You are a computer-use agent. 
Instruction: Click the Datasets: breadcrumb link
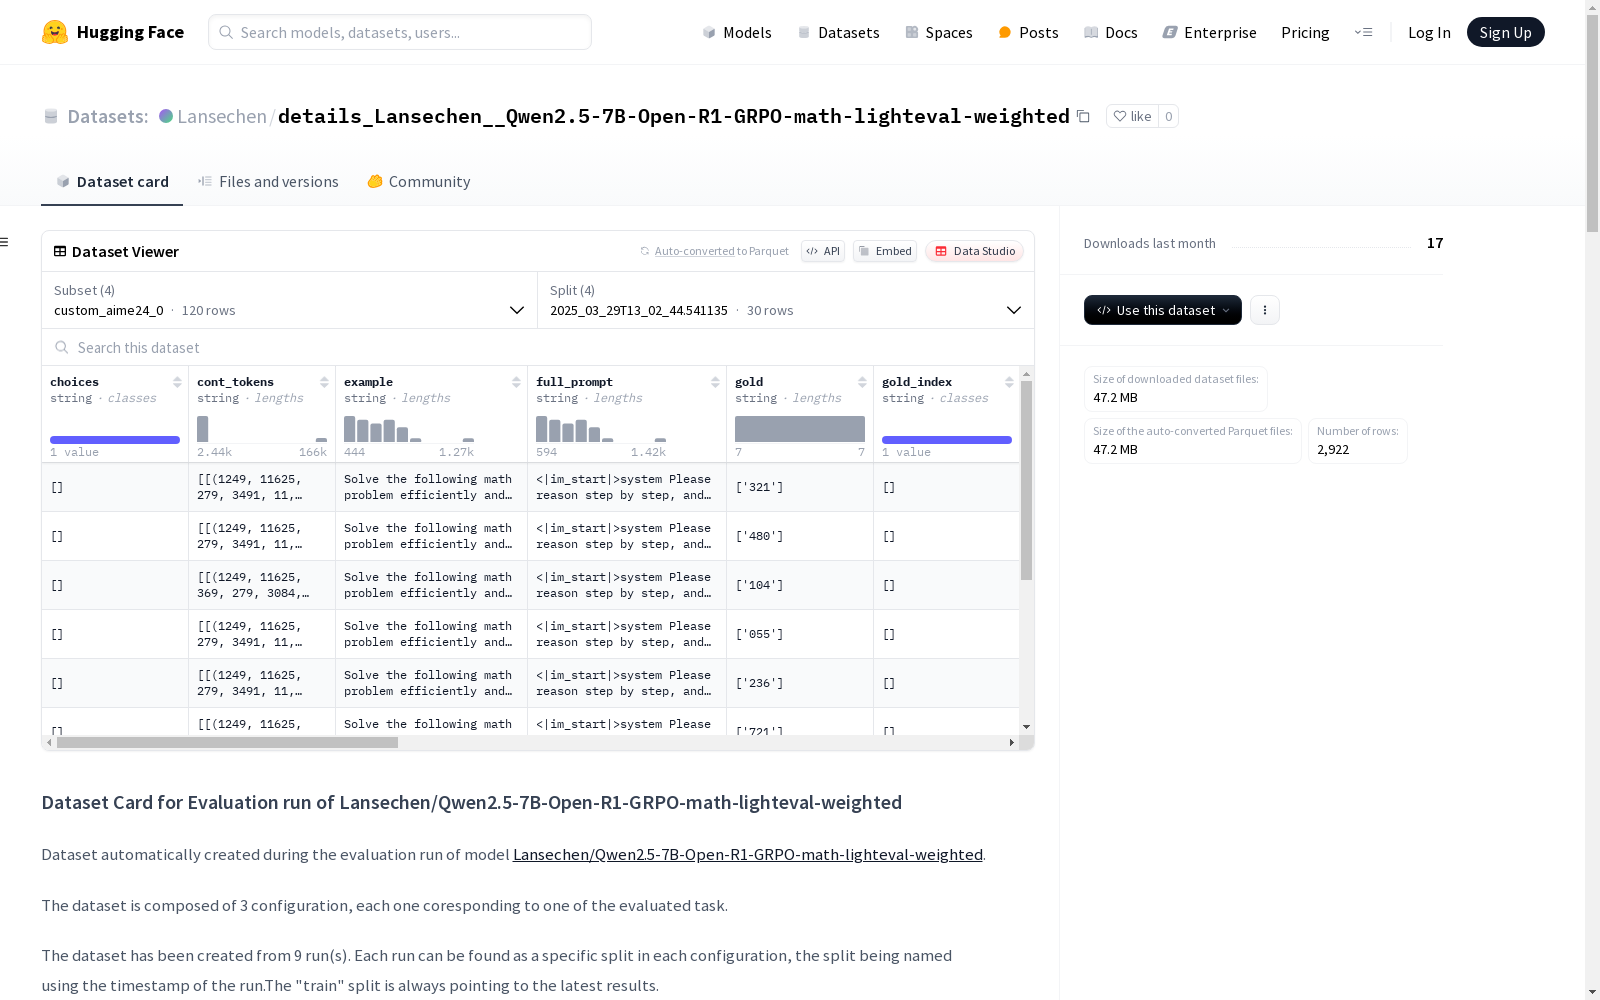point(108,116)
